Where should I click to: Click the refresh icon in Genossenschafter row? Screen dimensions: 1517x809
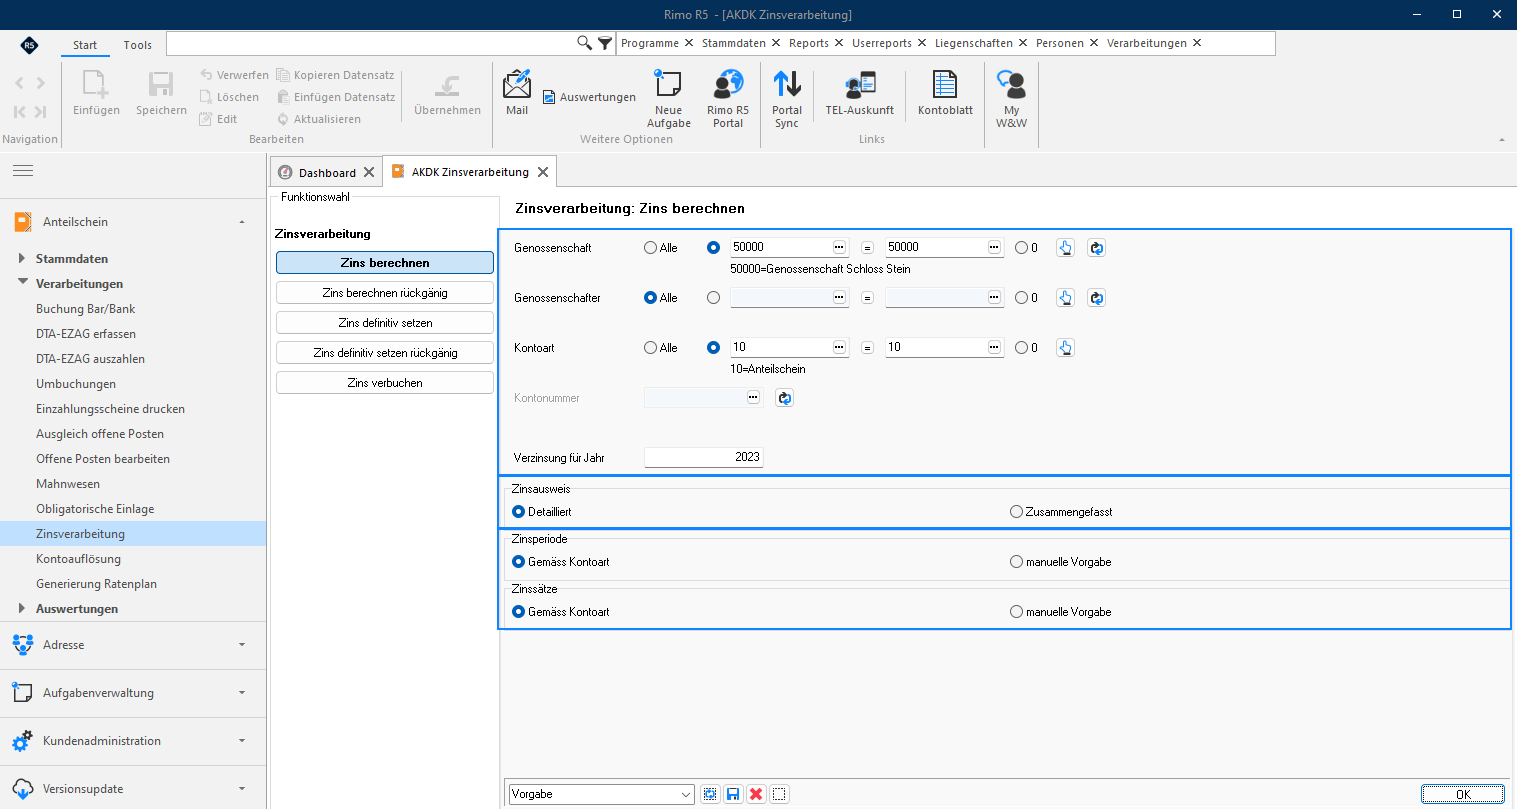pos(1096,298)
